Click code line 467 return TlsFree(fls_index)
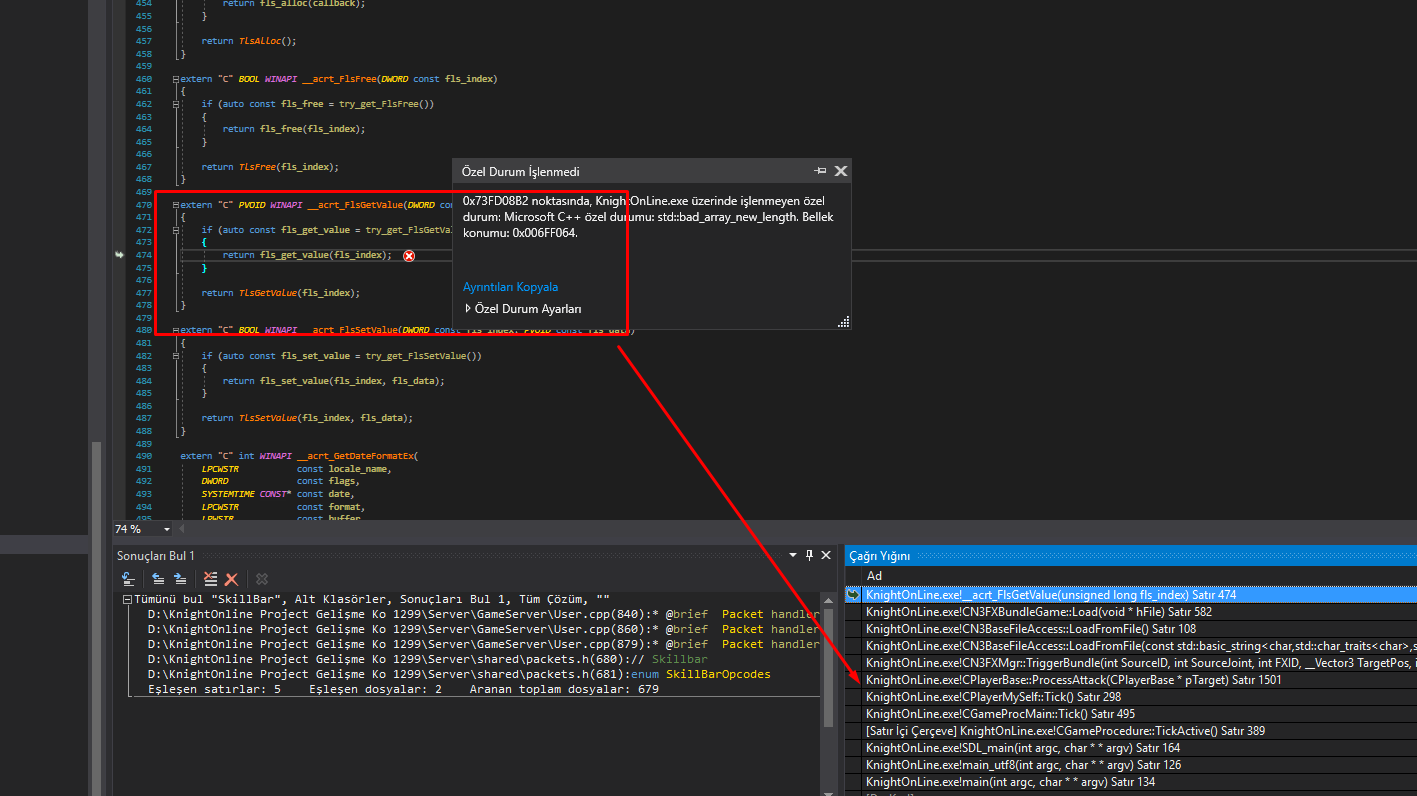1417x796 pixels. tap(270, 167)
